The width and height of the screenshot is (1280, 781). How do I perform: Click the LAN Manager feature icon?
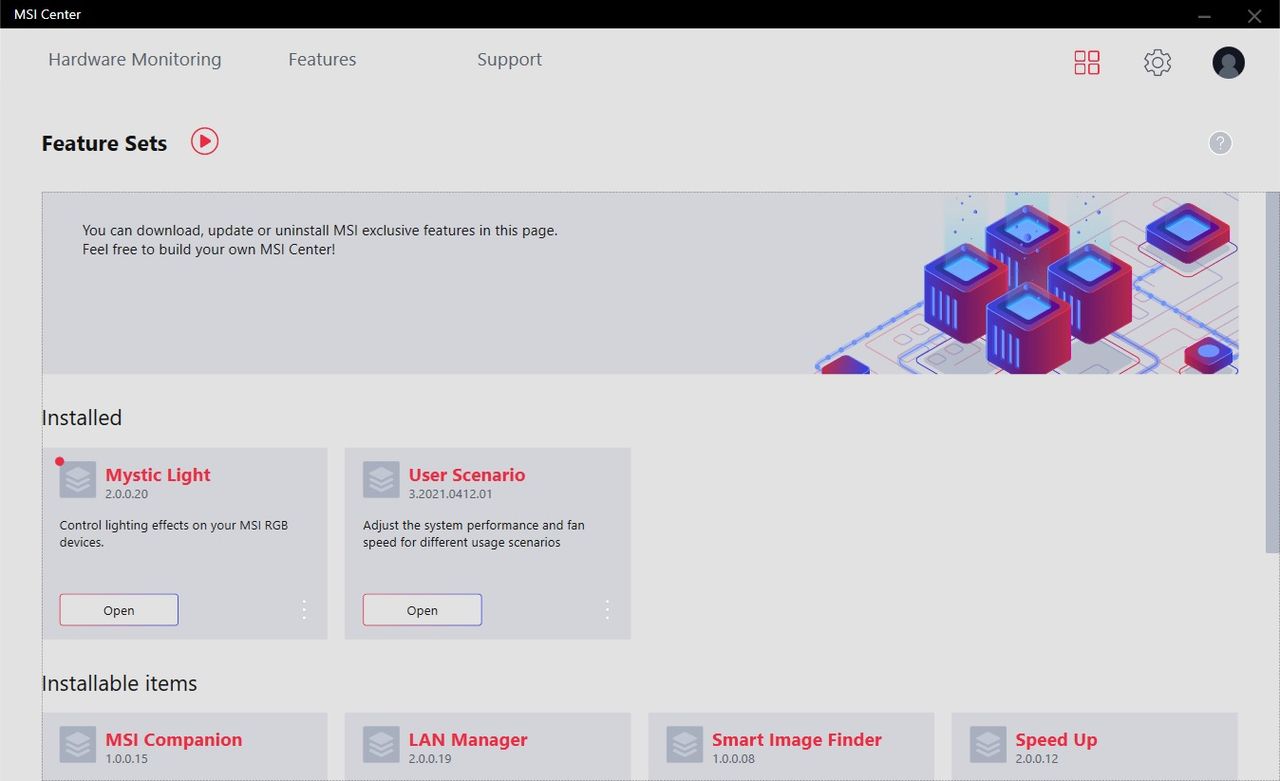(x=381, y=745)
